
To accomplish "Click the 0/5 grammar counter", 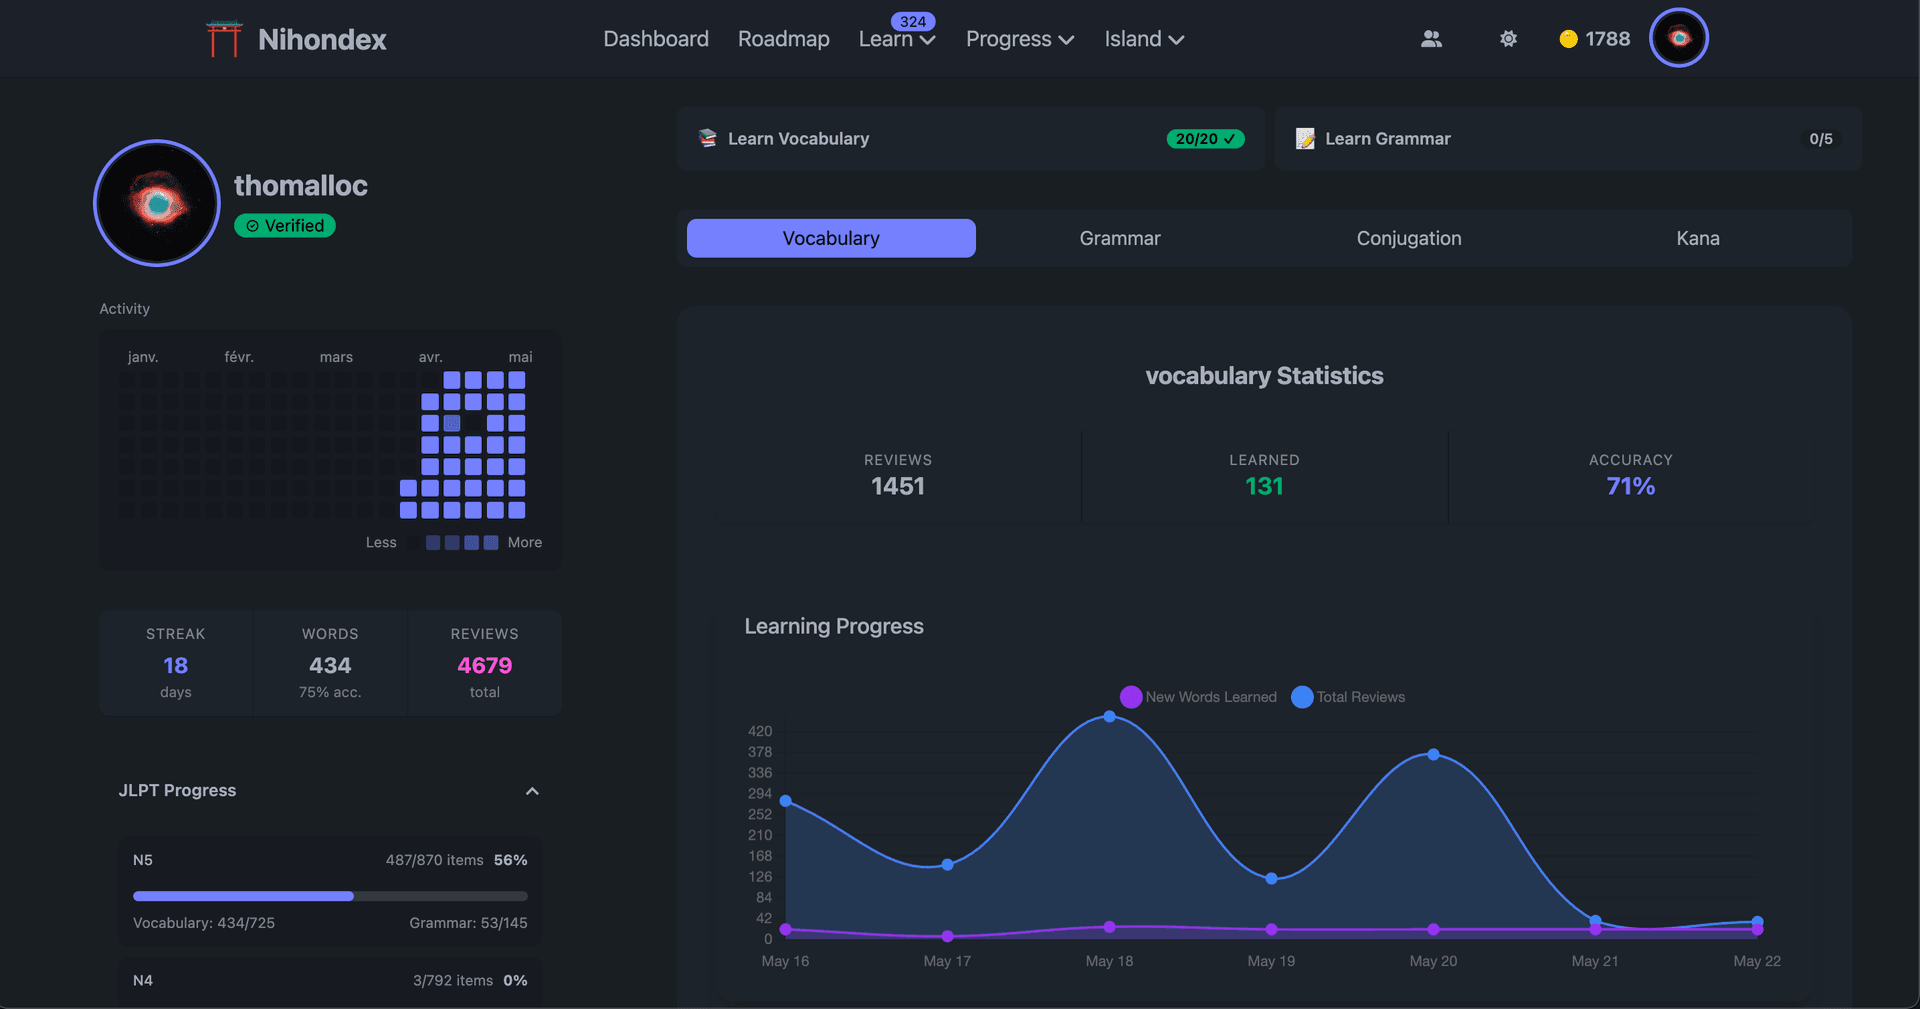I will [x=1821, y=139].
